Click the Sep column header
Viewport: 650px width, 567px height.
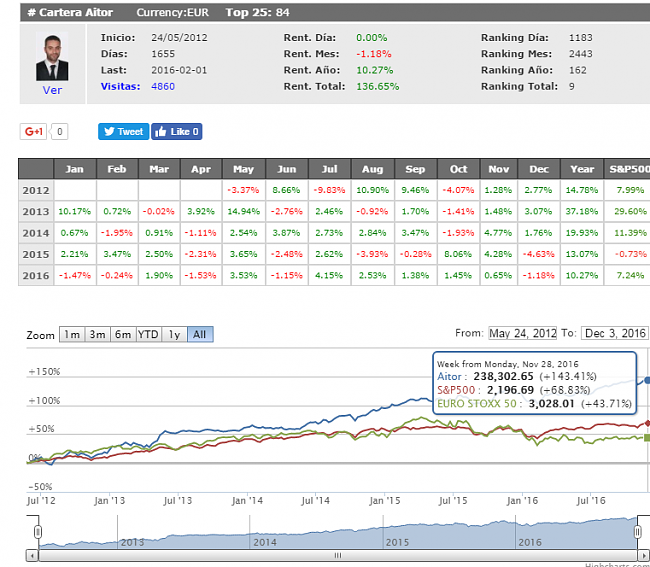click(415, 169)
